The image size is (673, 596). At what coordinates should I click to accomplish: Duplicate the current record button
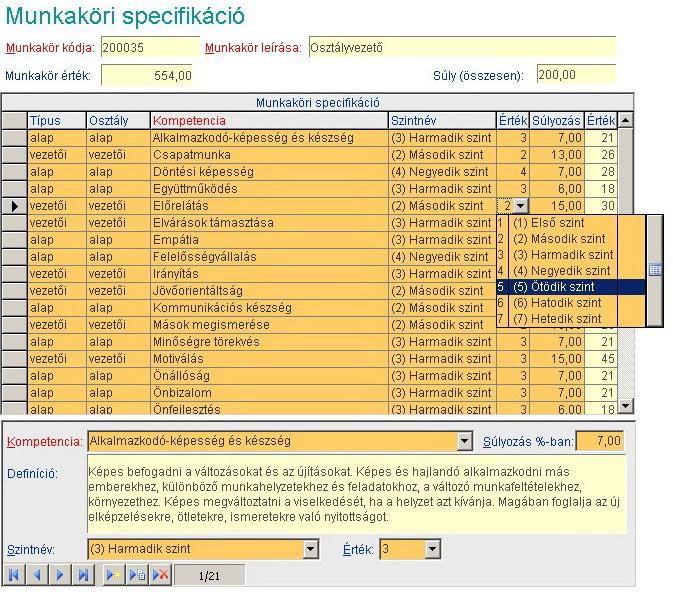coord(137,575)
